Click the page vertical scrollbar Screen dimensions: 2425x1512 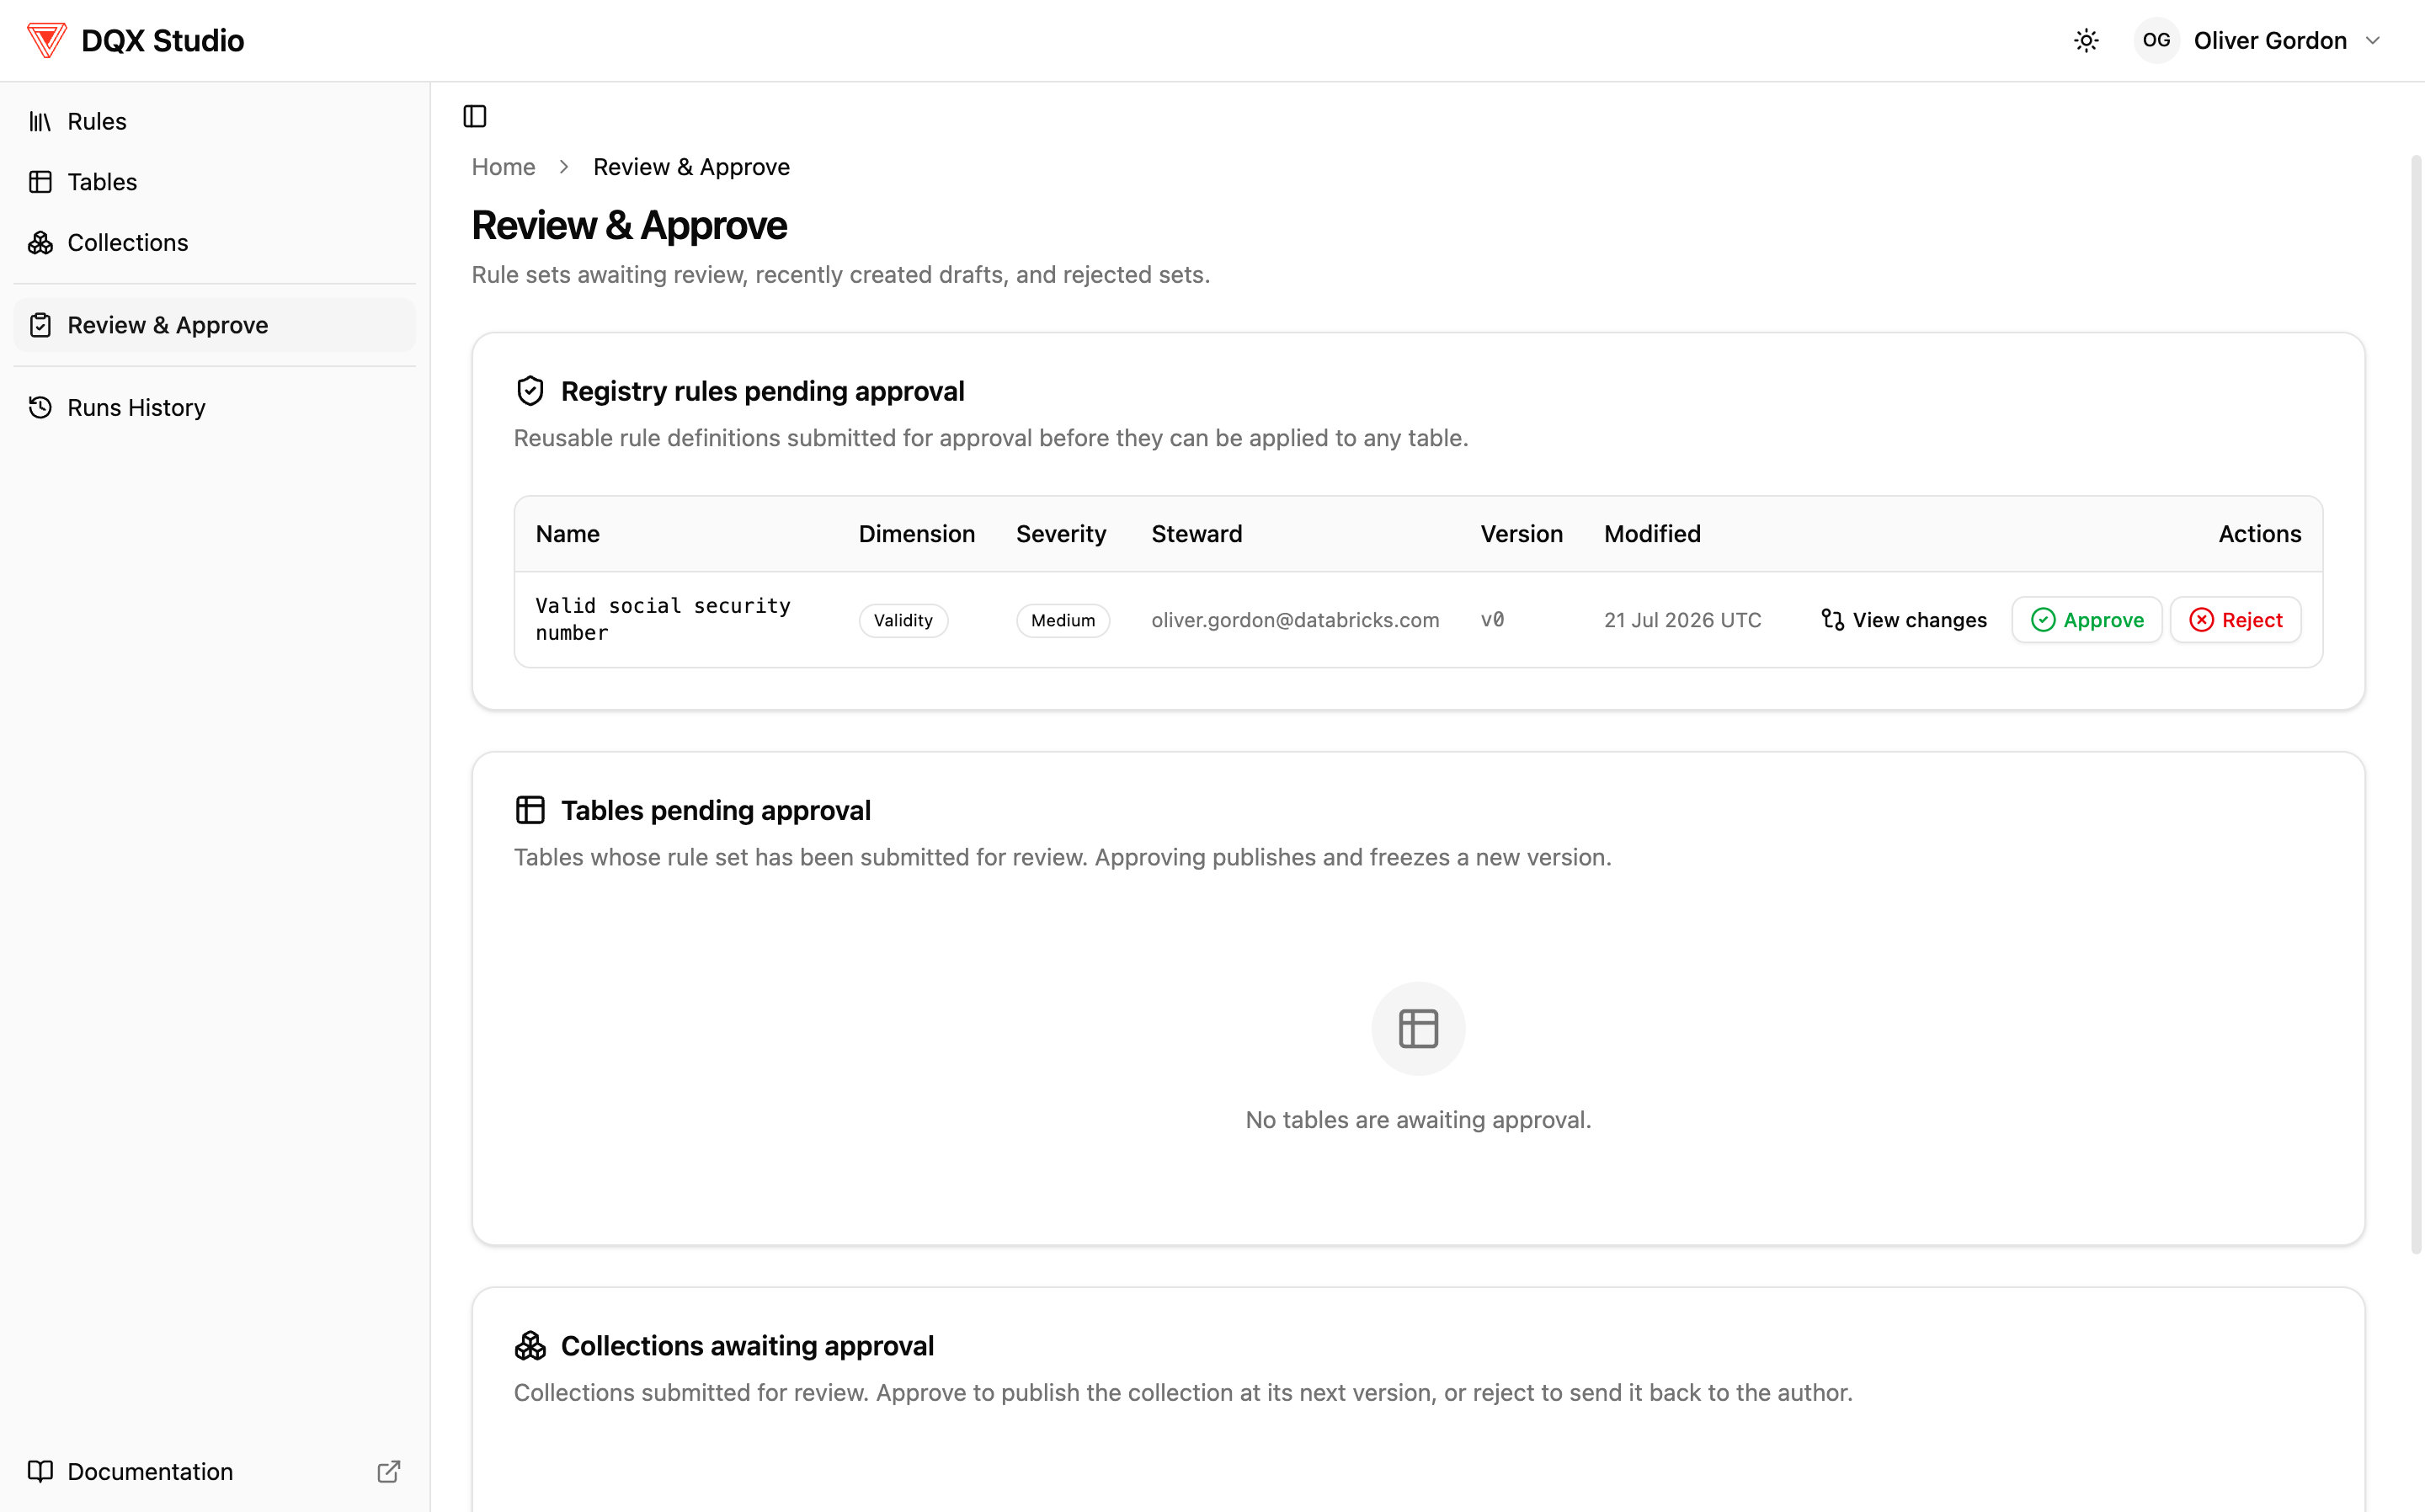2415,705
